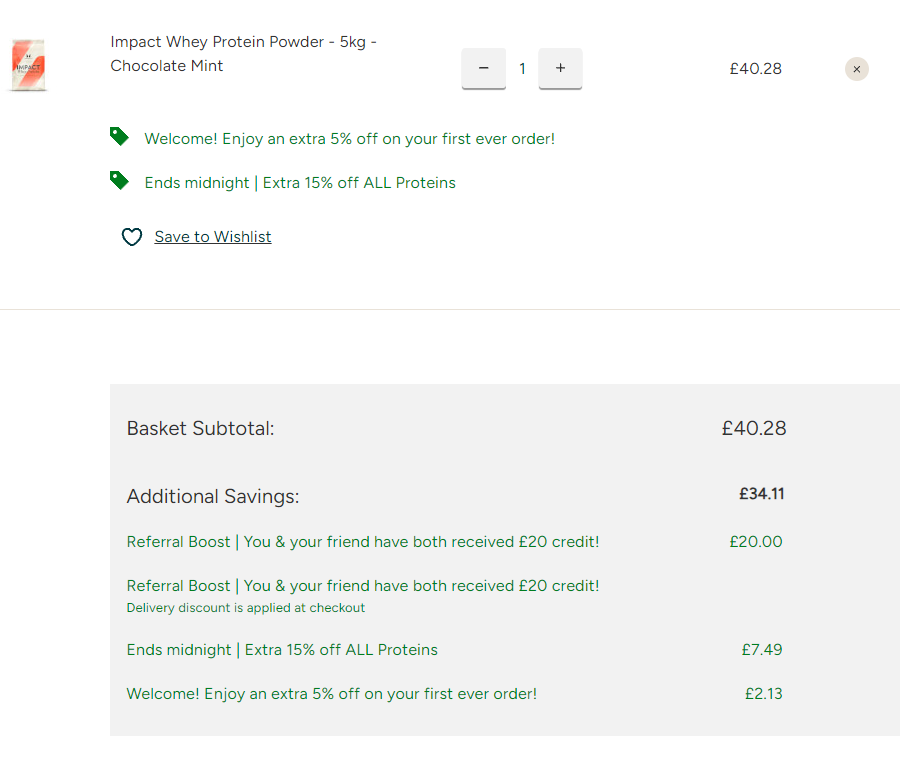Viewport: 909px width, 759px height.
Task: Click the £34.11 additional savings amount
Action: [762, 494]
